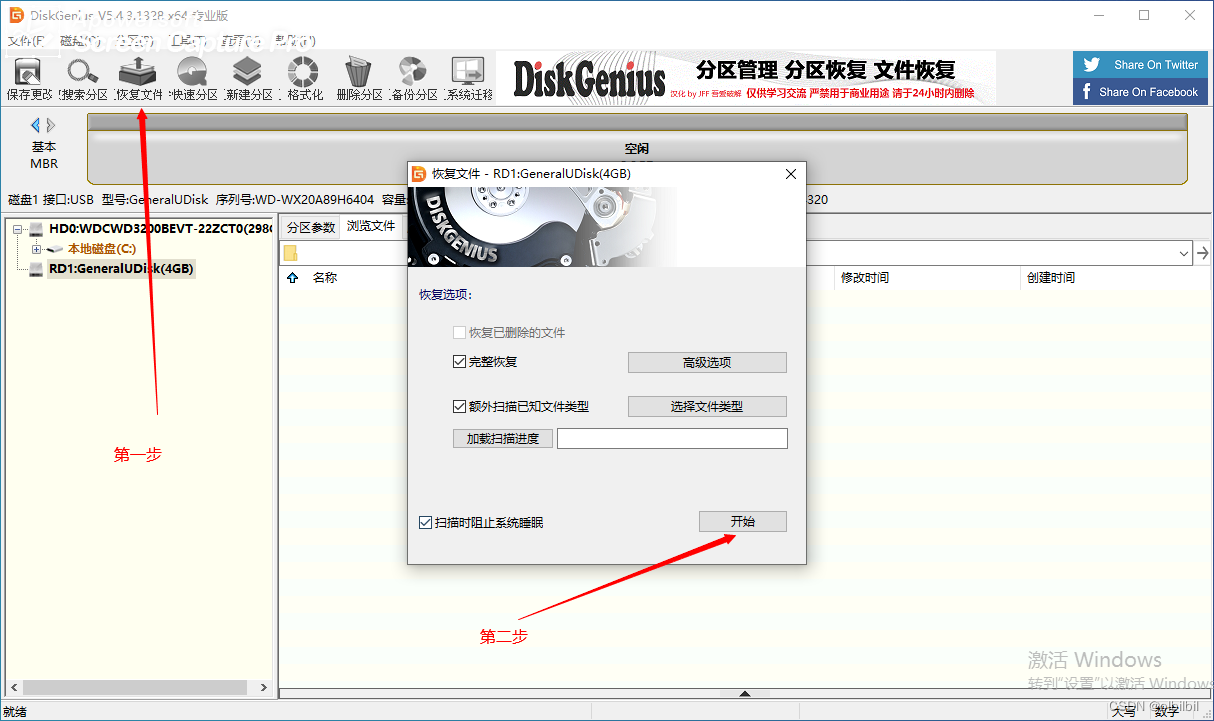Click the Share On Twitter button
This screenshot has height=721, width=1214.
(1141, 65)
